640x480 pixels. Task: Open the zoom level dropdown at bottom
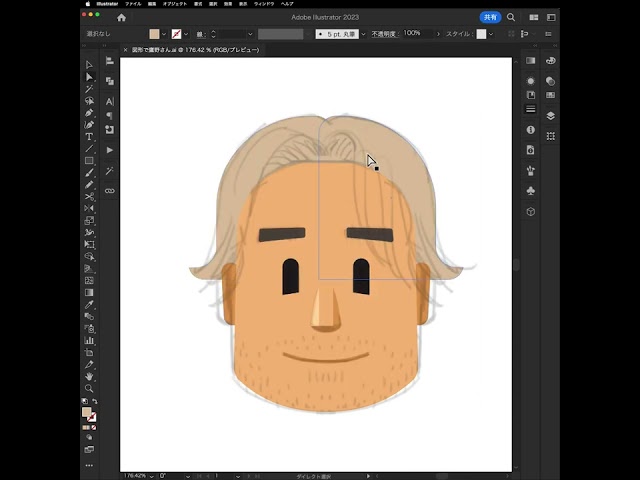pos(151,476)
